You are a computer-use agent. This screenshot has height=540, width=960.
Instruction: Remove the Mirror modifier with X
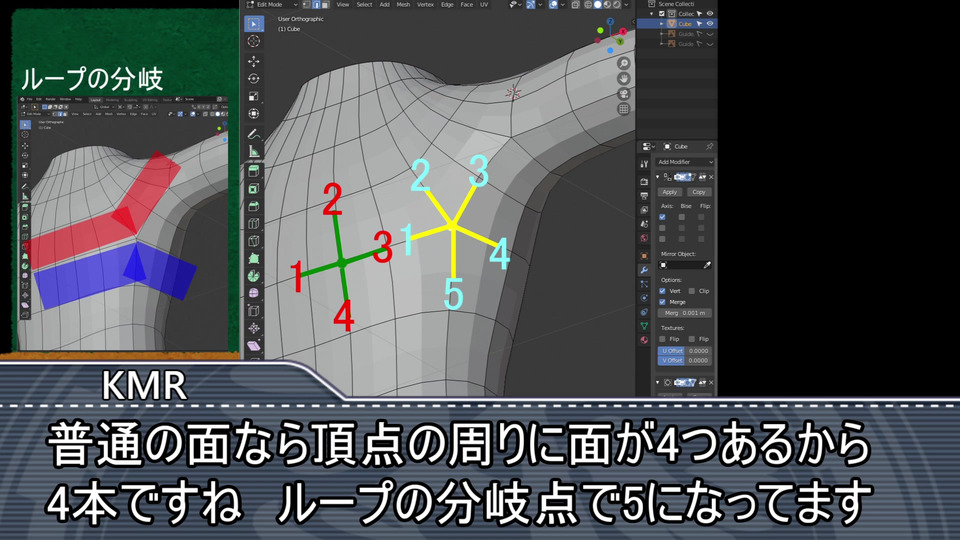[x=711, y=177]
